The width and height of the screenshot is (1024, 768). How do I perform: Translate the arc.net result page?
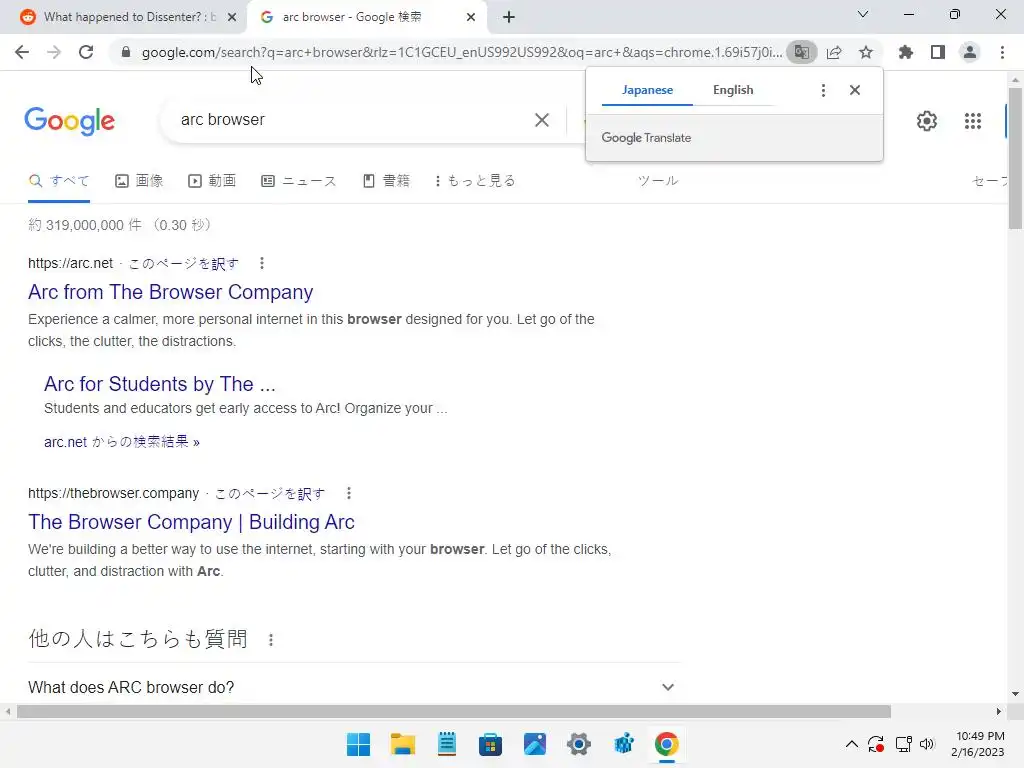[184, 264]
